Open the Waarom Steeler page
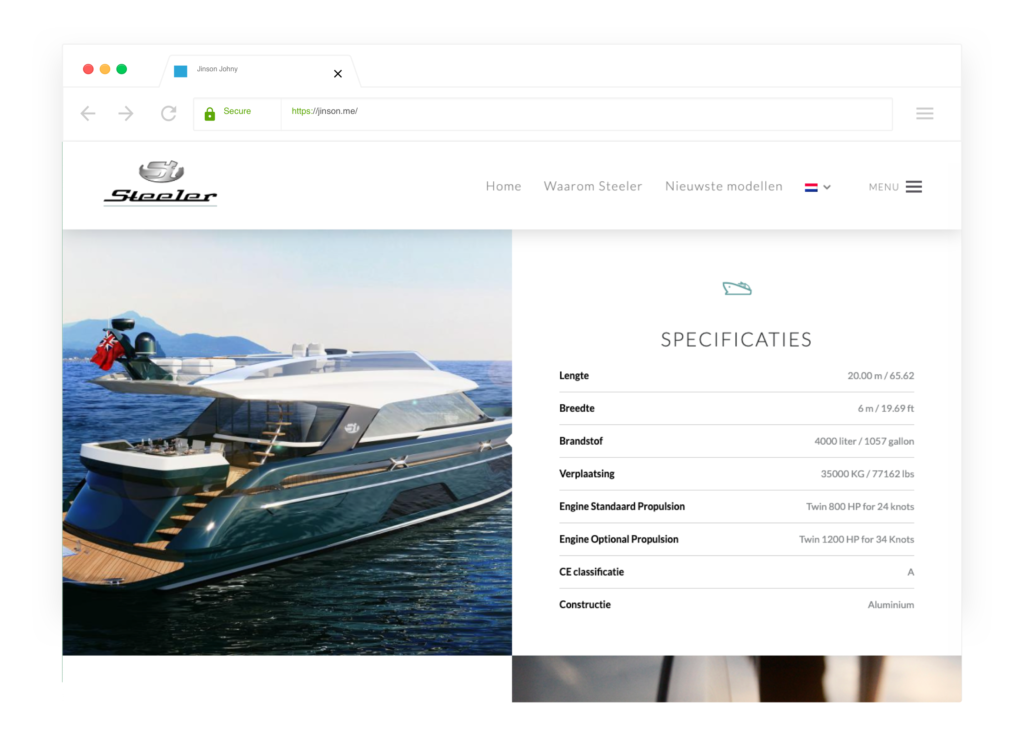The width and height of the screenshot is (1024, 746). [x=593, y=186]
